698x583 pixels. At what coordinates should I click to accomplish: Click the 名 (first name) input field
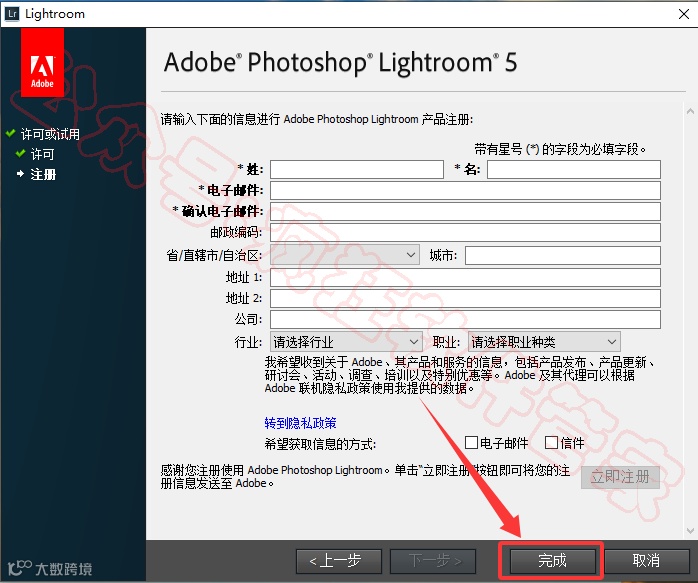574,170
